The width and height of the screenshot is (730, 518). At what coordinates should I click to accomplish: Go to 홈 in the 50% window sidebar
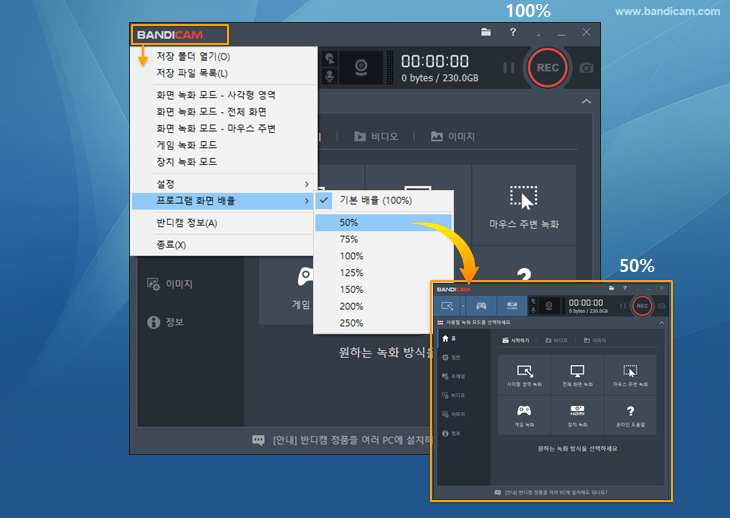point(449,338)
